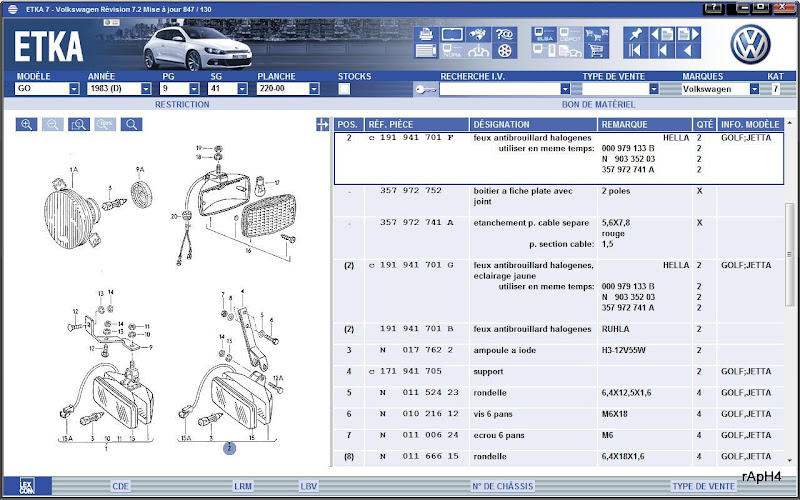Zoom out of the parts illustration

tap(53, 124)
